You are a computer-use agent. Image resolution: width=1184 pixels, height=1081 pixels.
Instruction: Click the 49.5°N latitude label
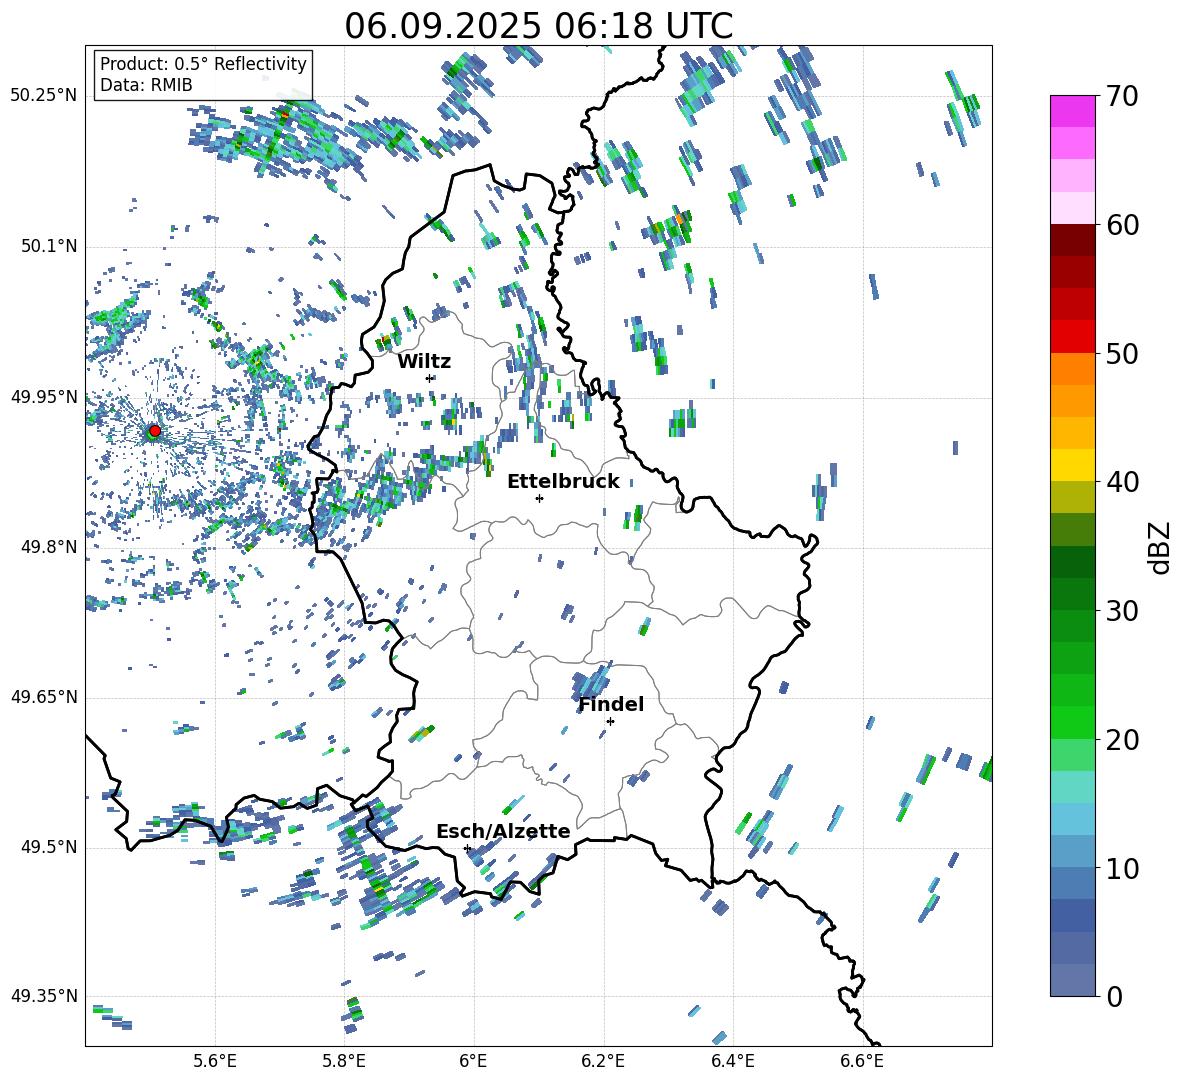click(x=48, y=847)
